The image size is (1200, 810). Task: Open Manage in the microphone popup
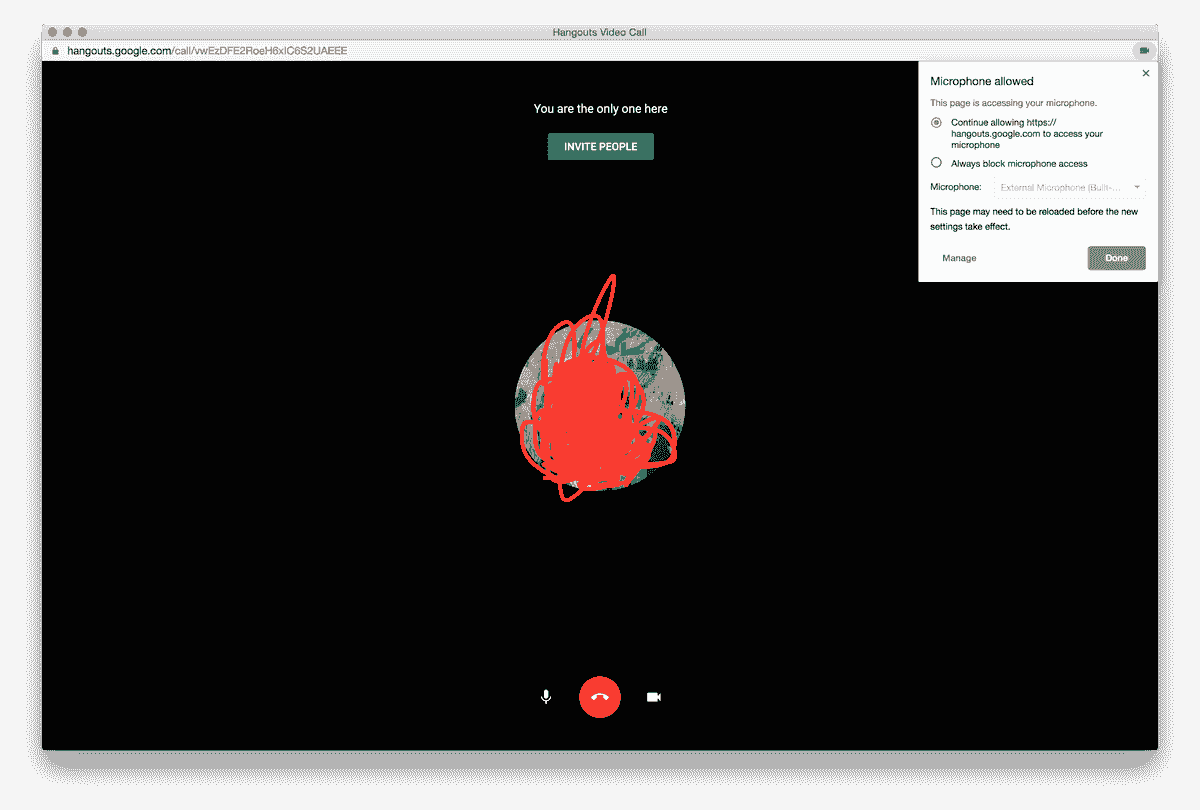[958, 257]
